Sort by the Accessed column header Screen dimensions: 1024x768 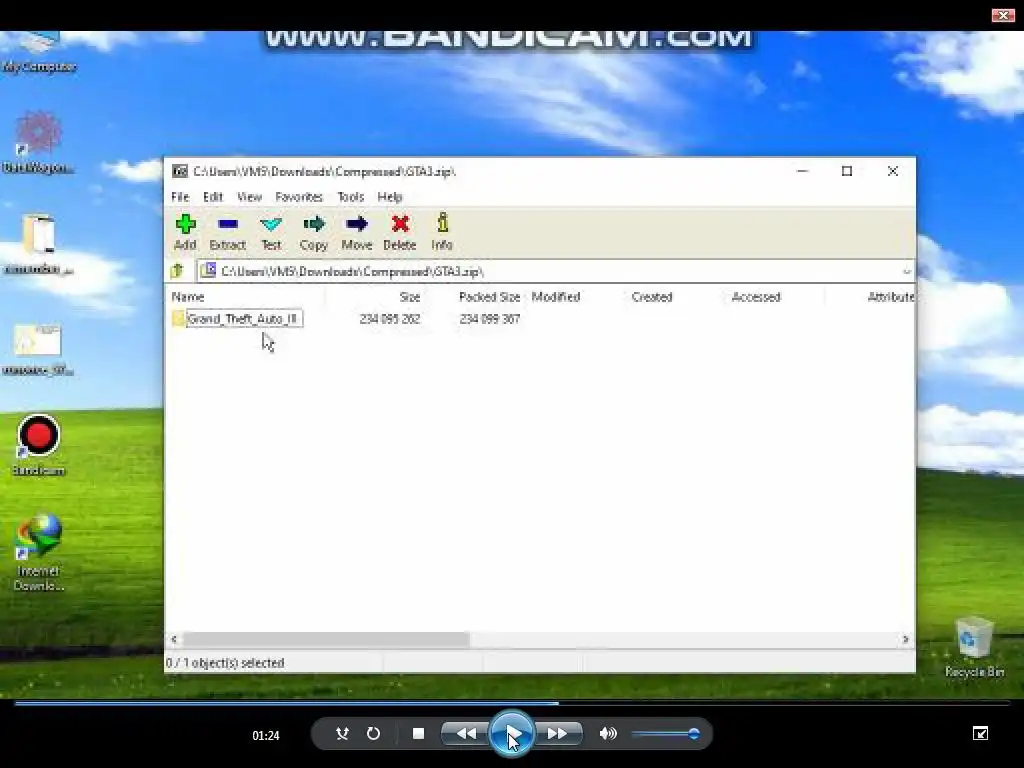[756, 296]
